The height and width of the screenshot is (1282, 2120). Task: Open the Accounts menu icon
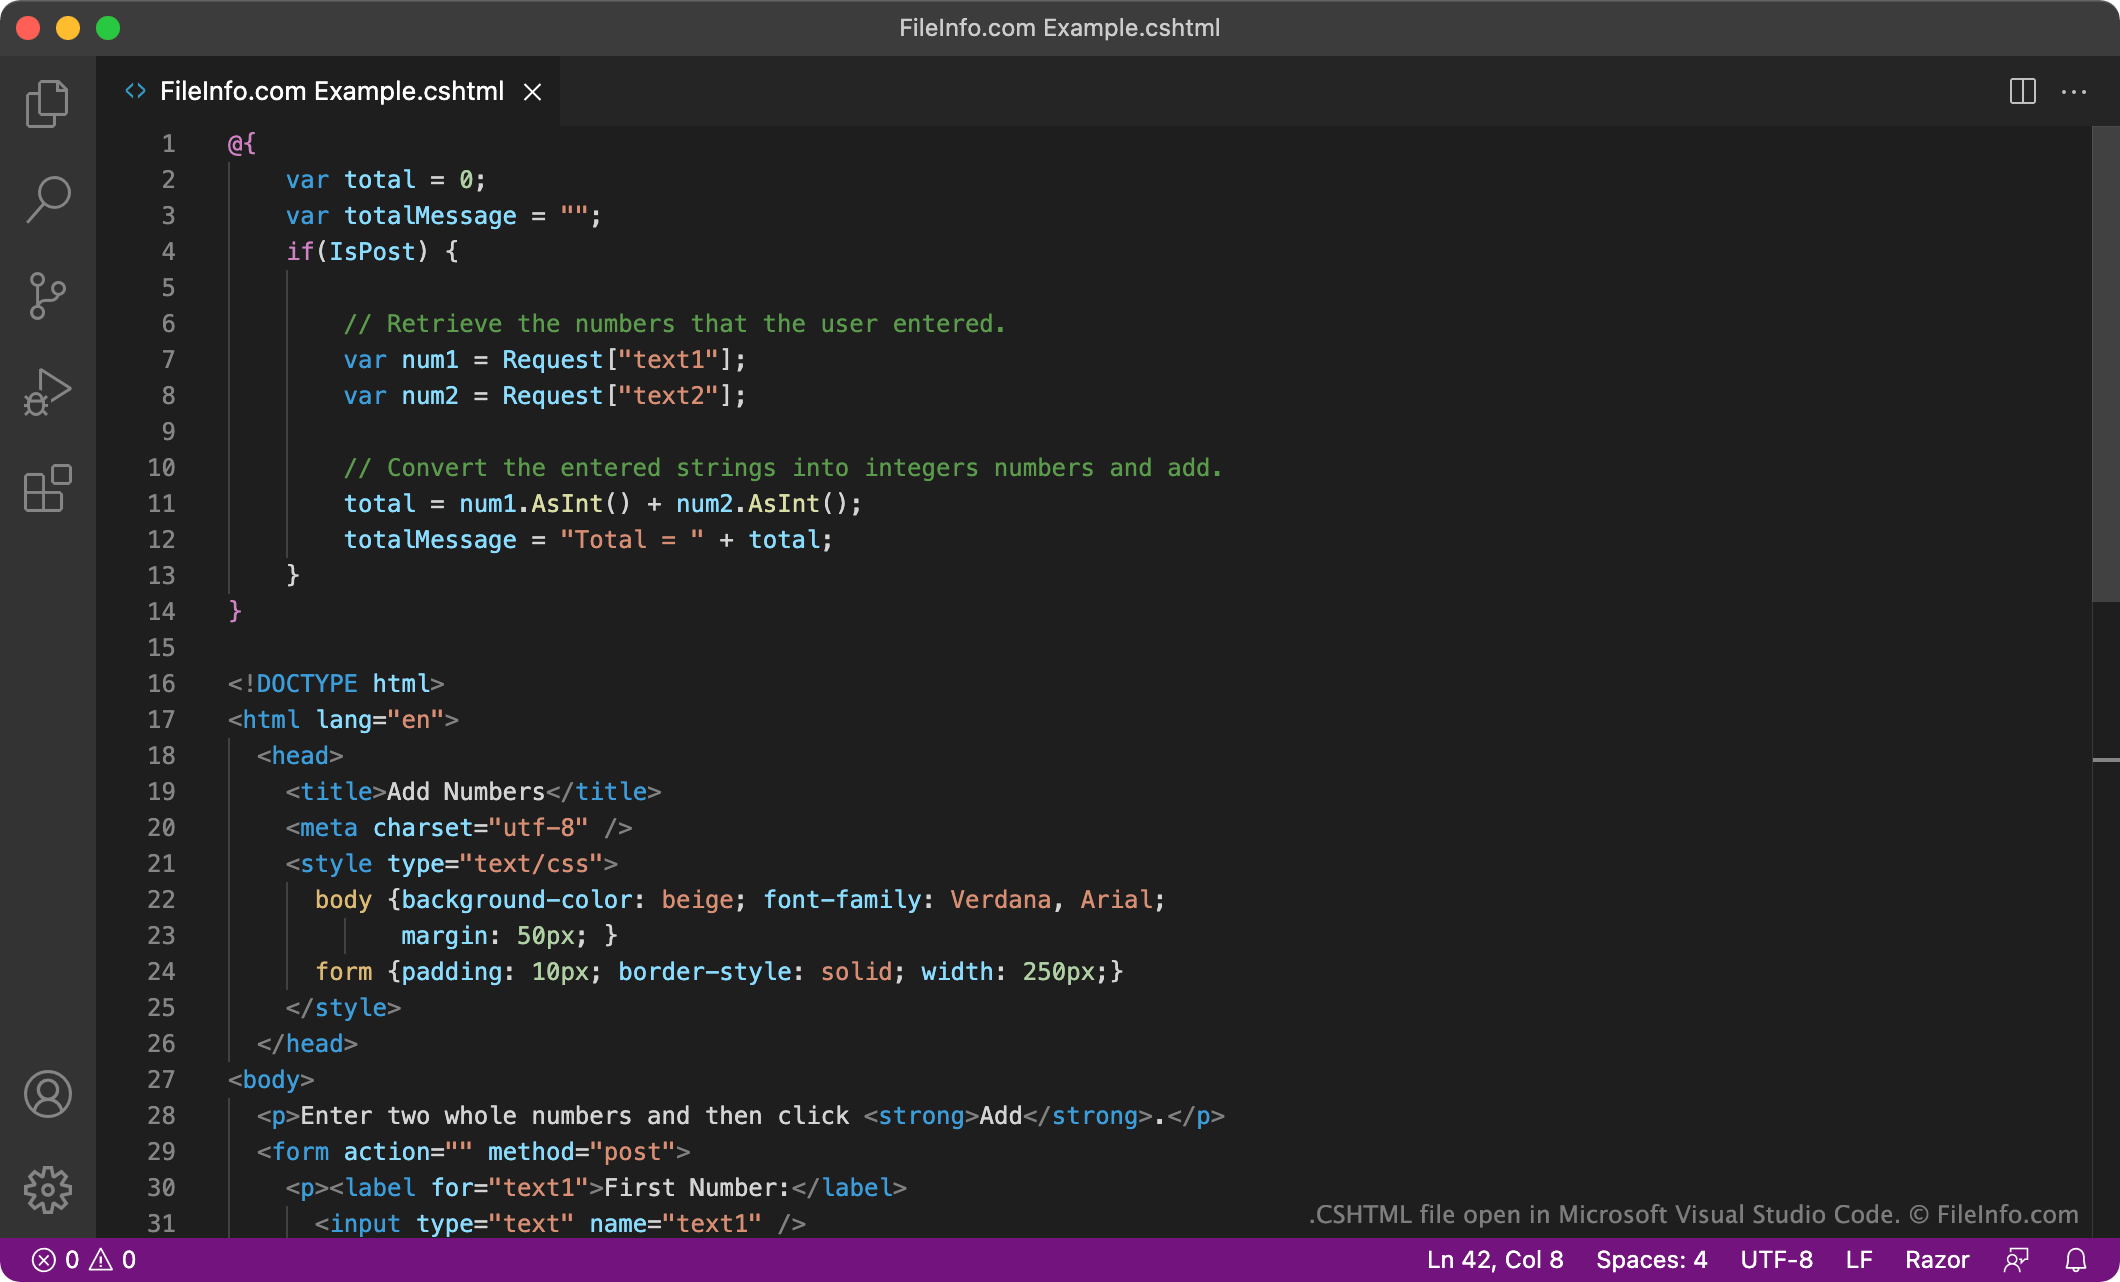pyautogui.click(x=47, y=1094)
